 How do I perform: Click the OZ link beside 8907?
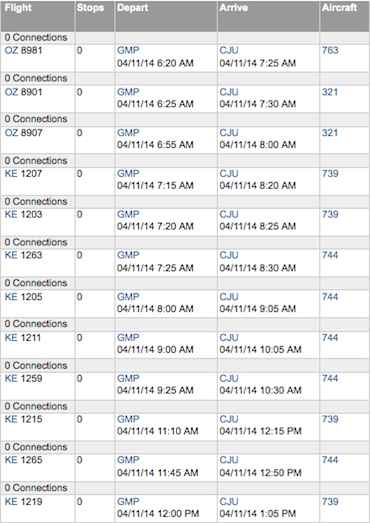11,133
